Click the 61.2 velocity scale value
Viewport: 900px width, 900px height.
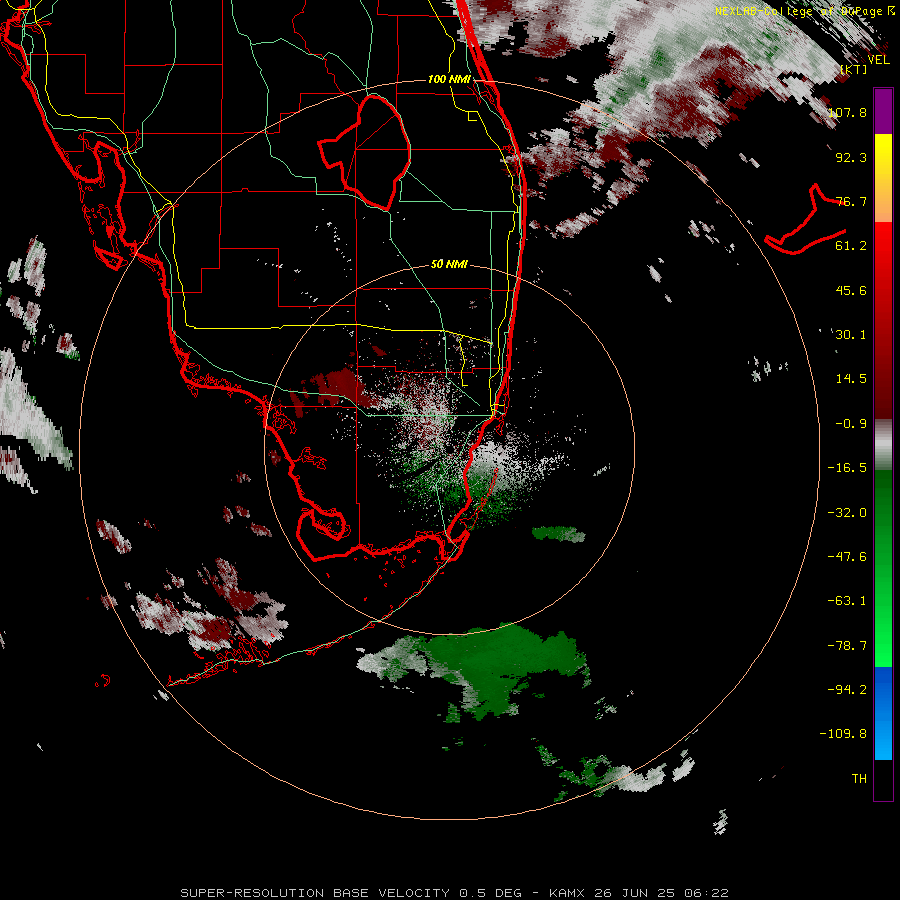pos(851,246)
